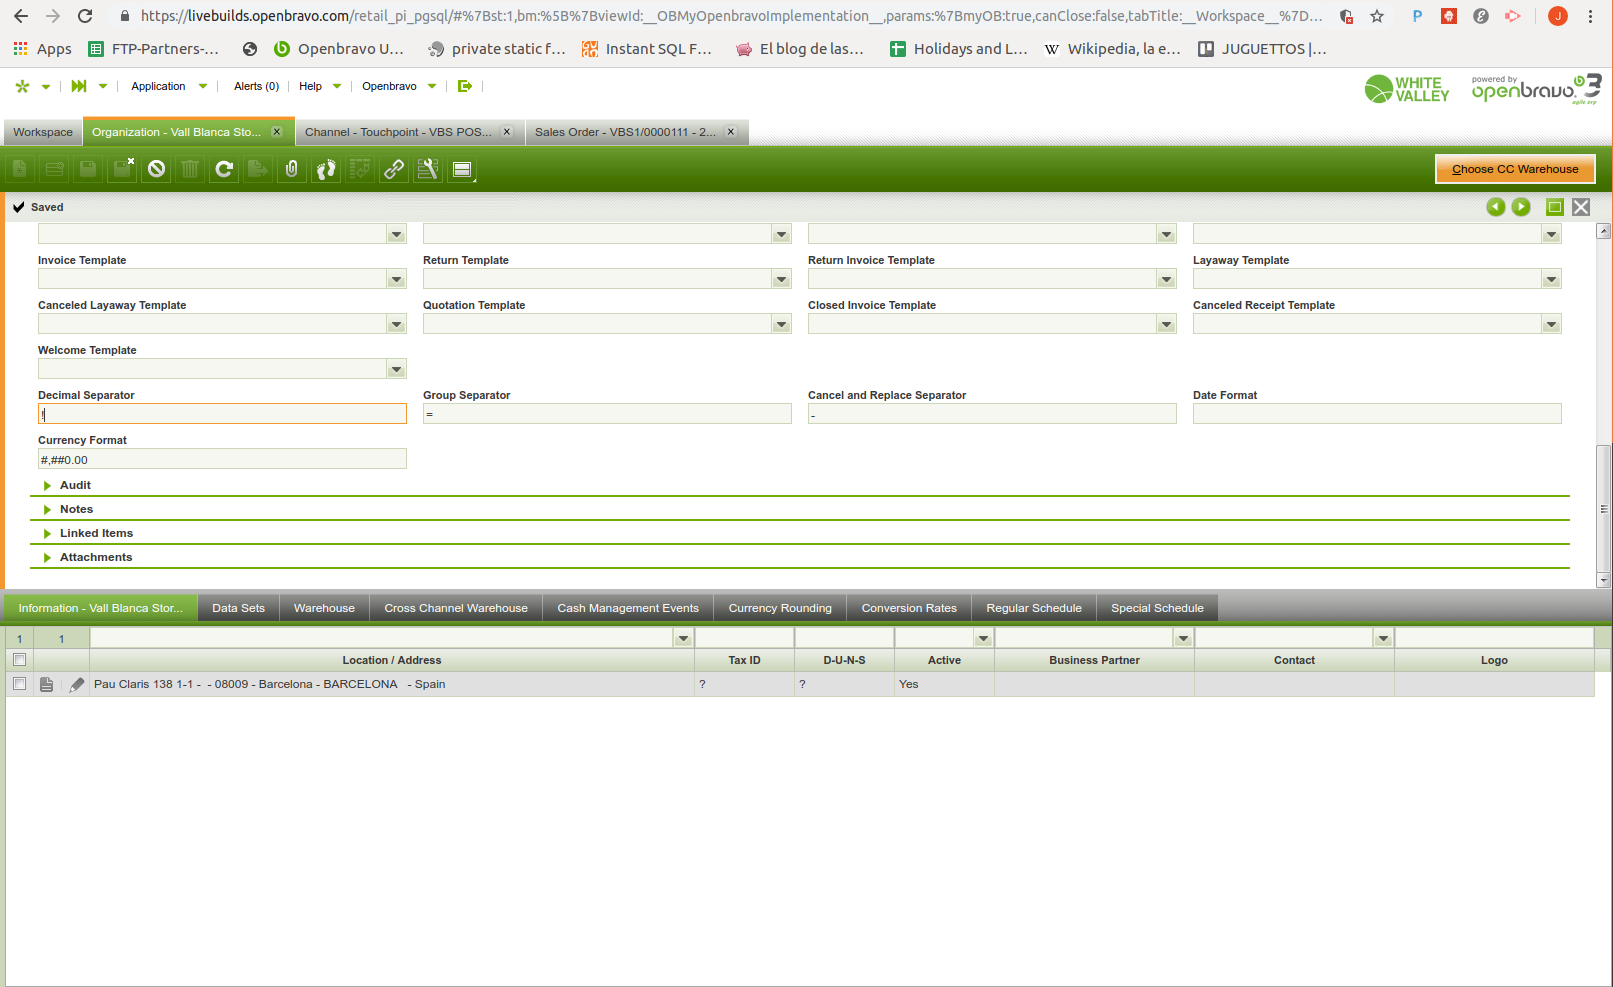Toggle the select-all checkbox in grid header
Image resolution: width=1613 pixels, height=987 pixels.
[19, 660]
